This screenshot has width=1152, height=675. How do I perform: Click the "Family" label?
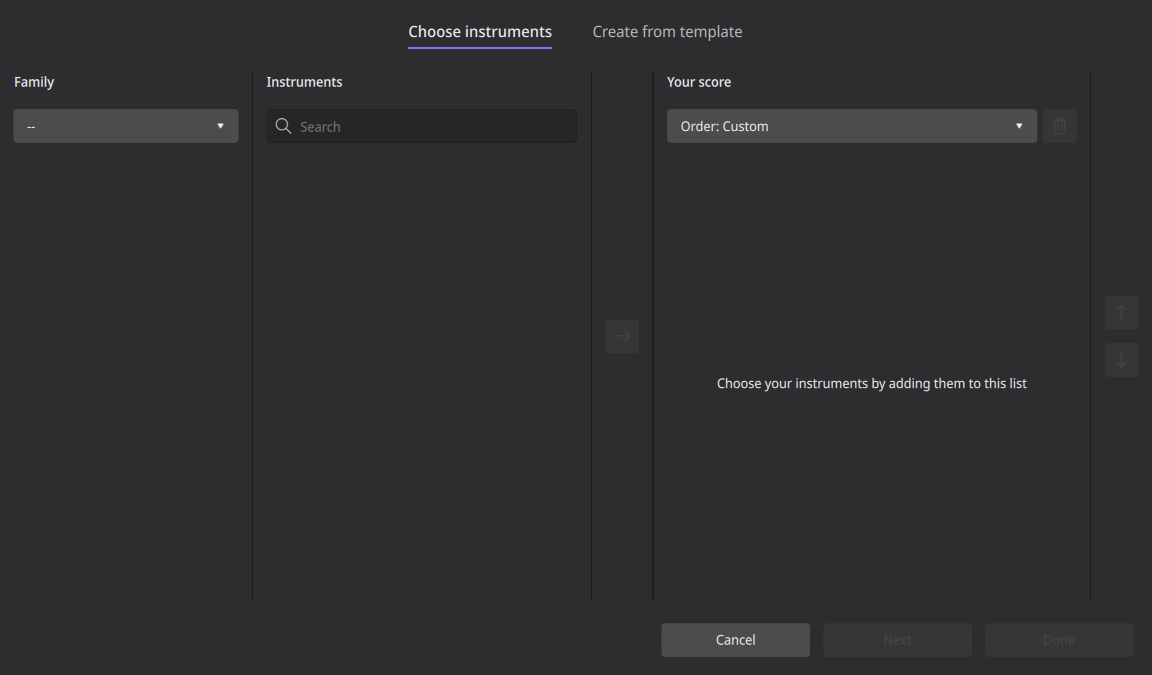34,82
